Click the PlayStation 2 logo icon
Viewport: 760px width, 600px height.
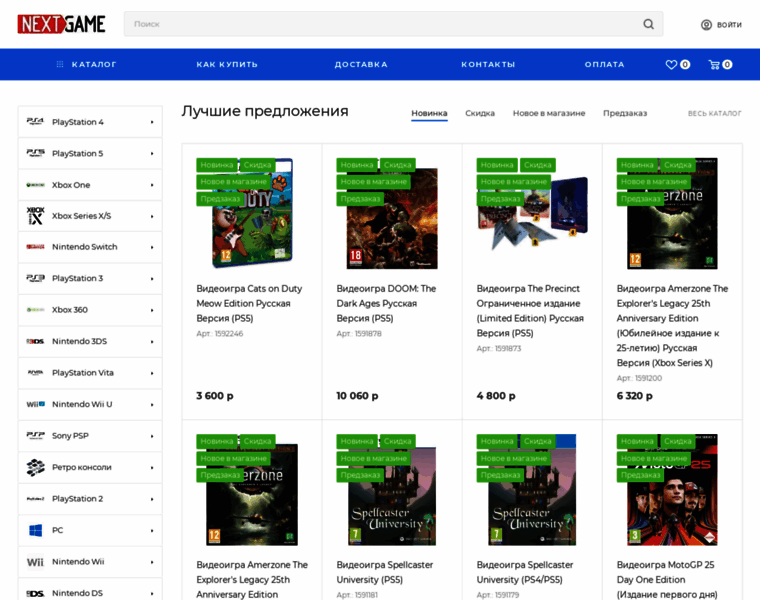pos(35,499)
